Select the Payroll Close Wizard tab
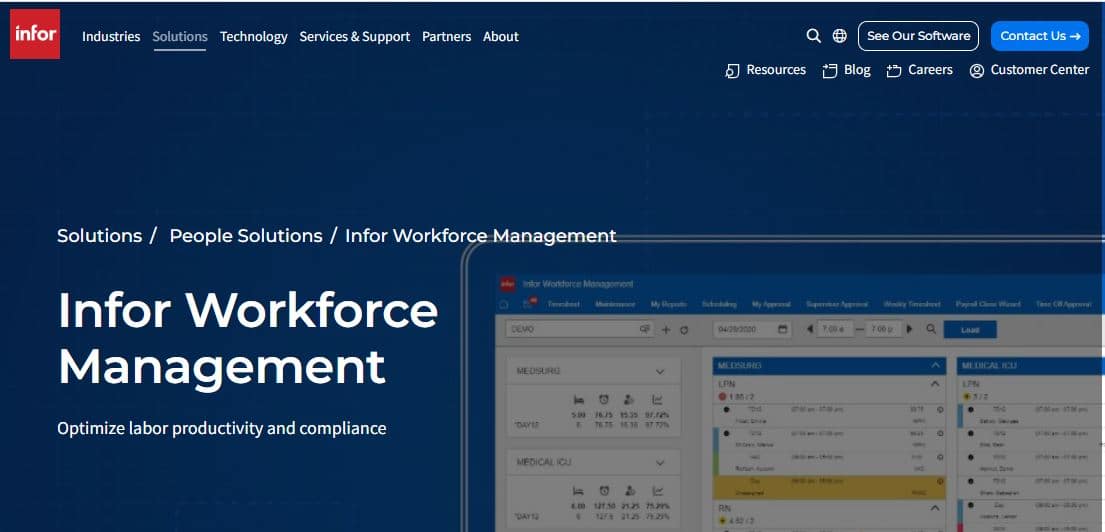Image resolution: width=1105 pixels, height=532 pixels. pyautogui.click(x=988, y=304)
